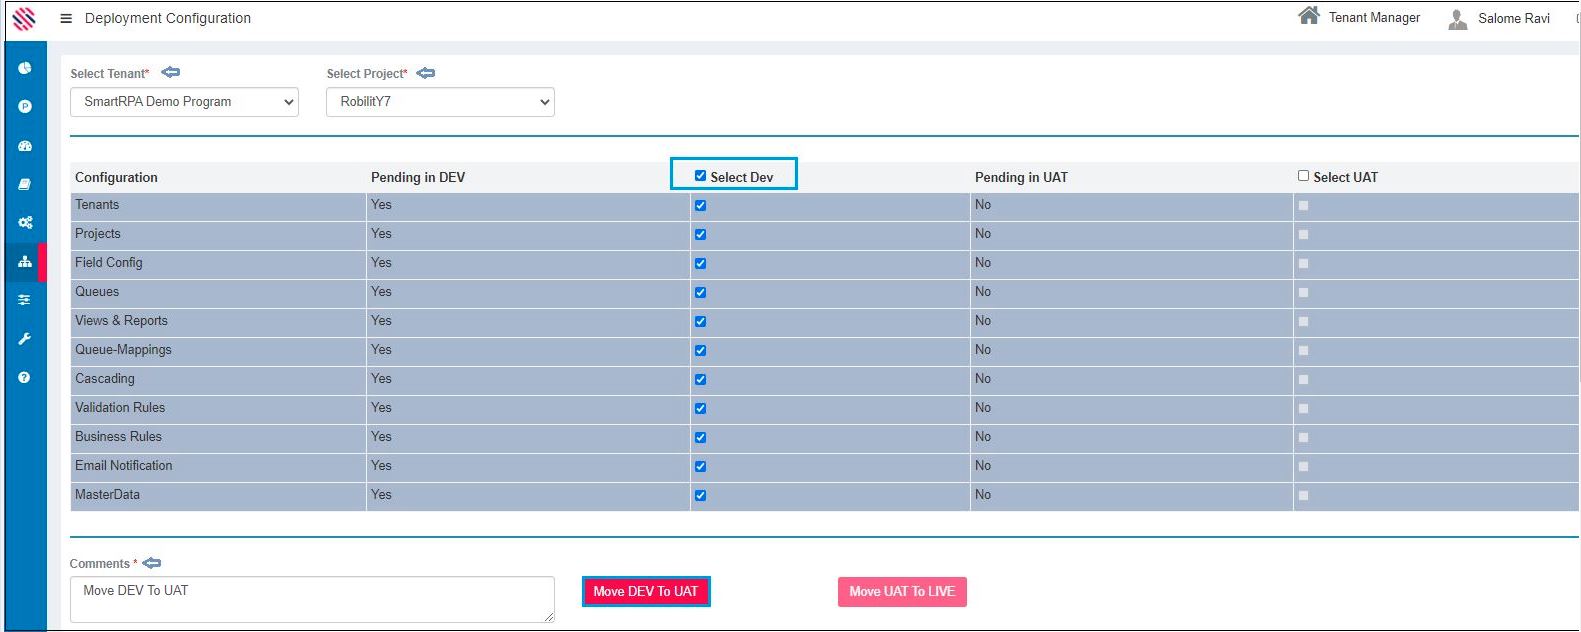Click the Move UAT To LIVE button
Image resolution: width=1581 pixels, height=632 pixels.
(x=901, y=592)
